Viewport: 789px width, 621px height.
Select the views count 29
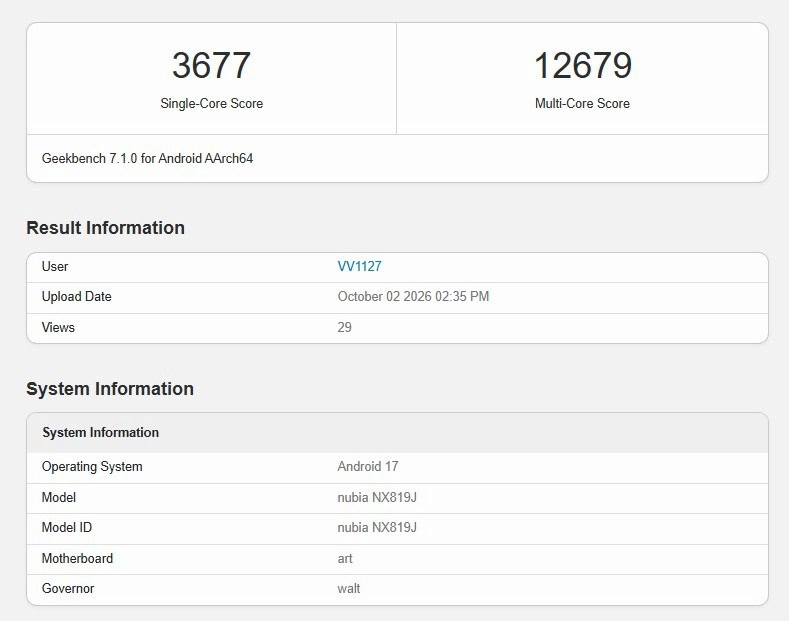coord(345,327)
